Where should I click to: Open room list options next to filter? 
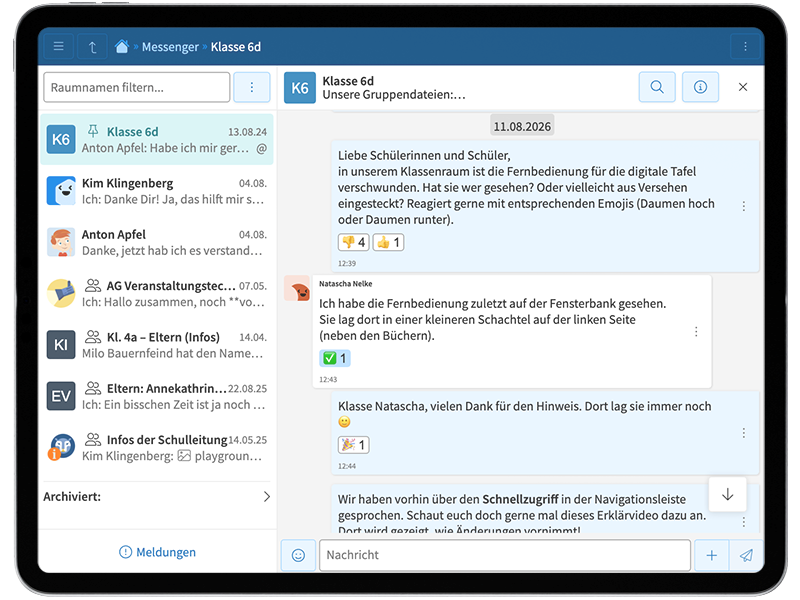point(252,87)
